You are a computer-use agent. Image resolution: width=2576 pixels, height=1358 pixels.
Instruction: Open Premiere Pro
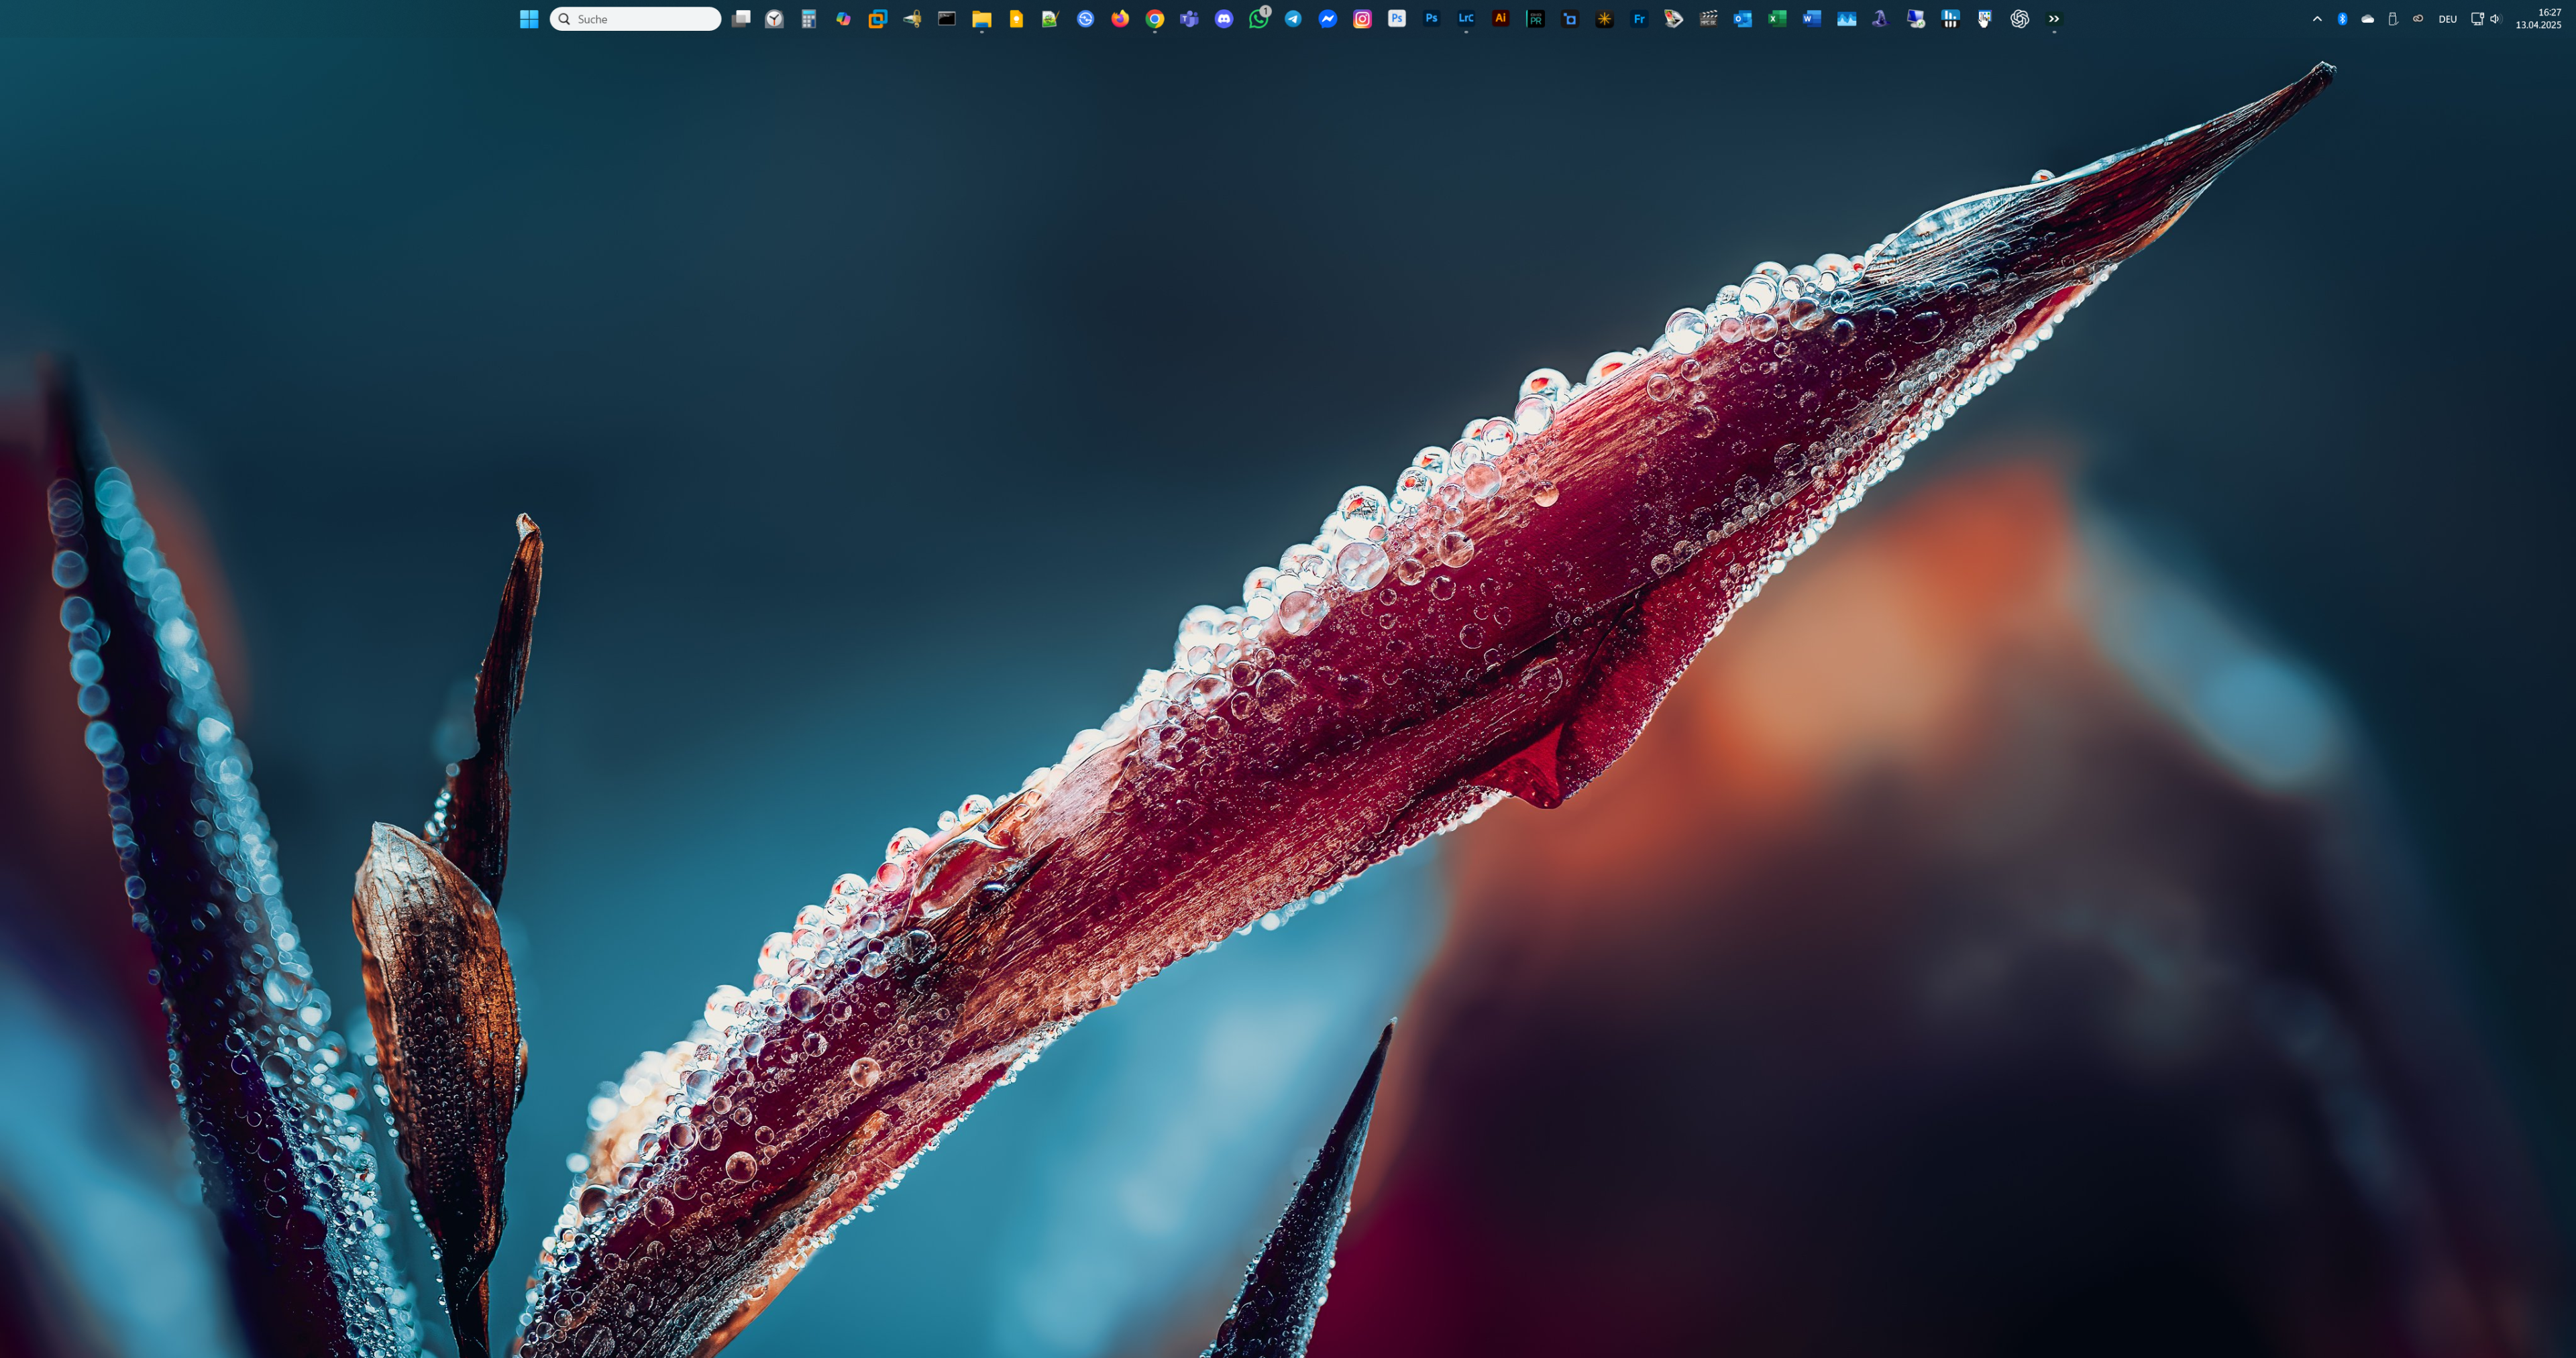1536,18
